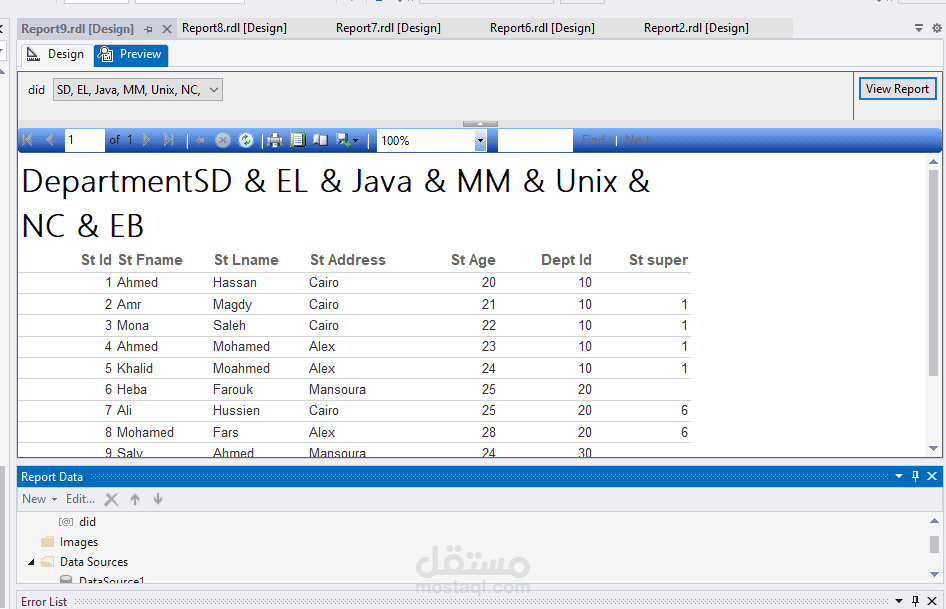
Task: Click back to parent report arrow
Action: [x=200, y=141]
